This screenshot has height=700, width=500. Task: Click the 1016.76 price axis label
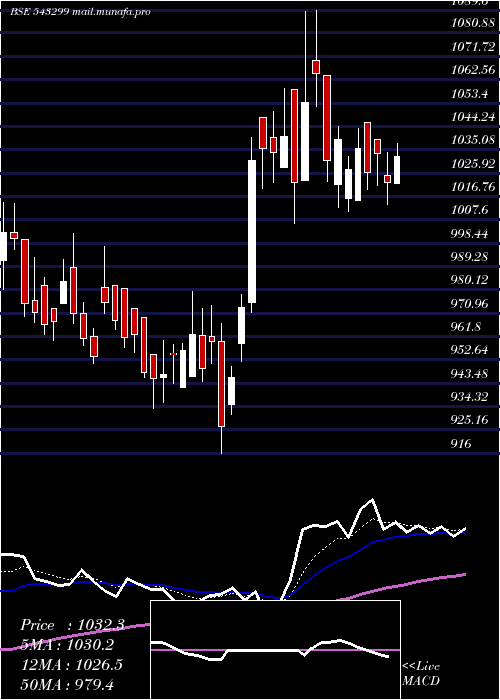[473, 187]
